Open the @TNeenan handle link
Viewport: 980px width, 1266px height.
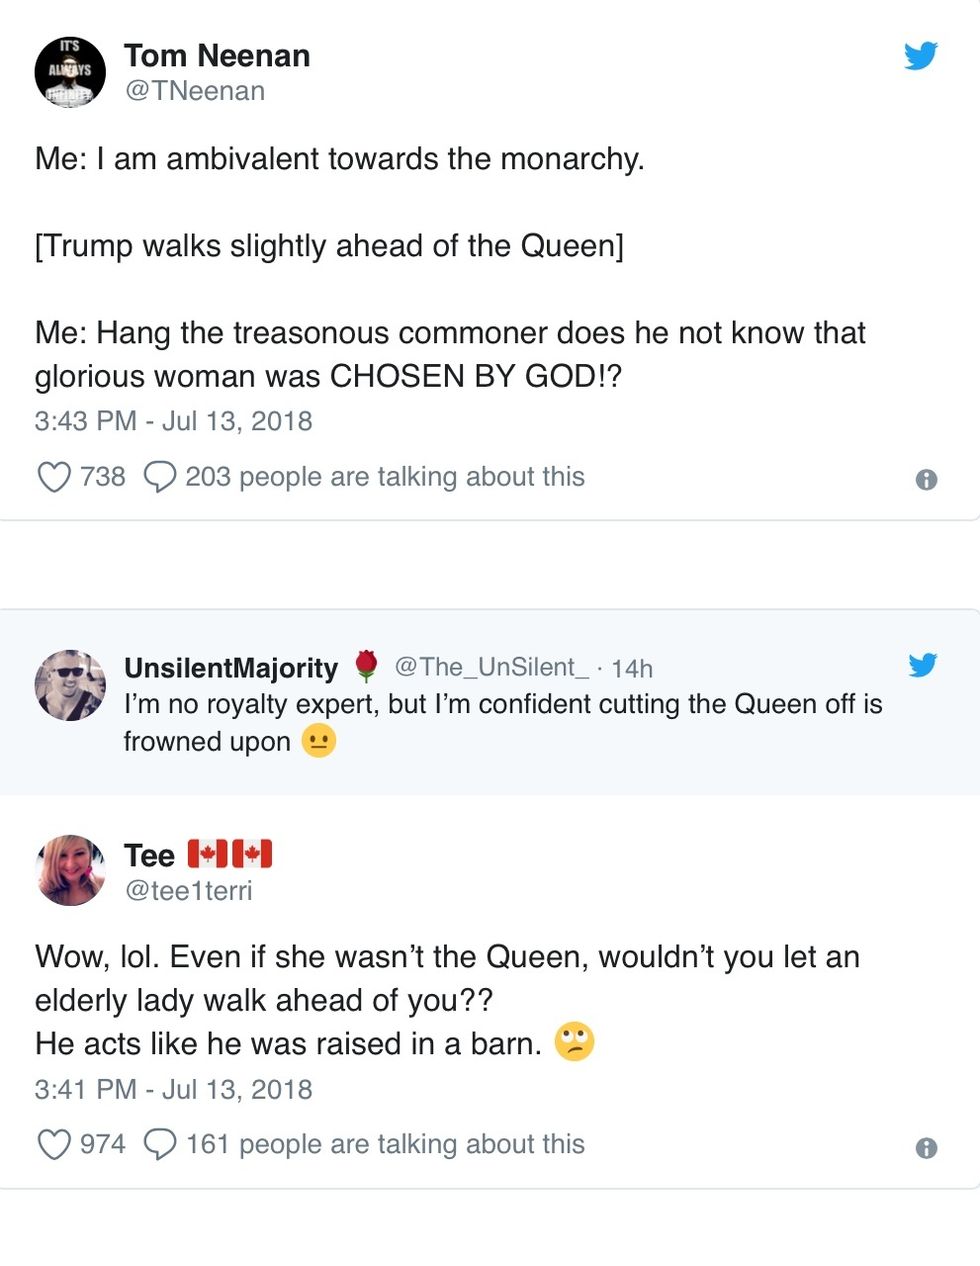point(195,91)
